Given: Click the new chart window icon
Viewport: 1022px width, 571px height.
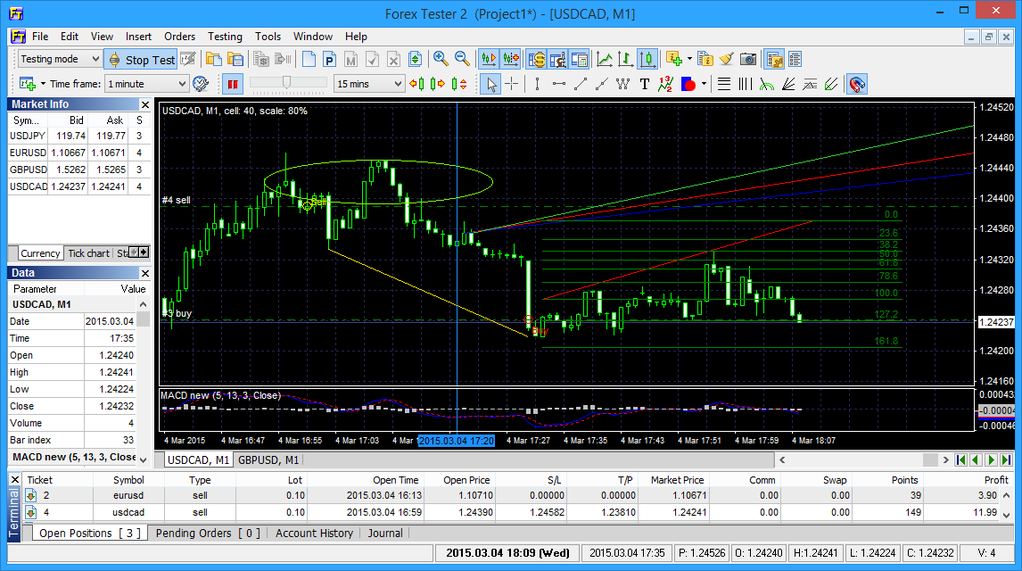Looking at the screenshot, I should [x=27, y=84].
